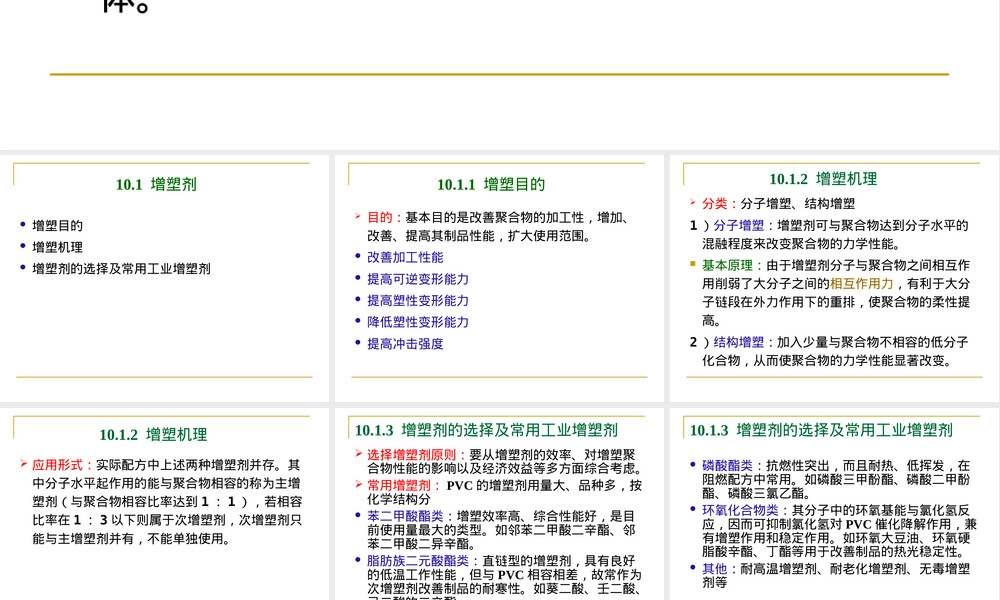Open the 10.1.2 slide about 分子增塑 classification
This screenshot has height=600, width=1000.
(x=834, y=278)
